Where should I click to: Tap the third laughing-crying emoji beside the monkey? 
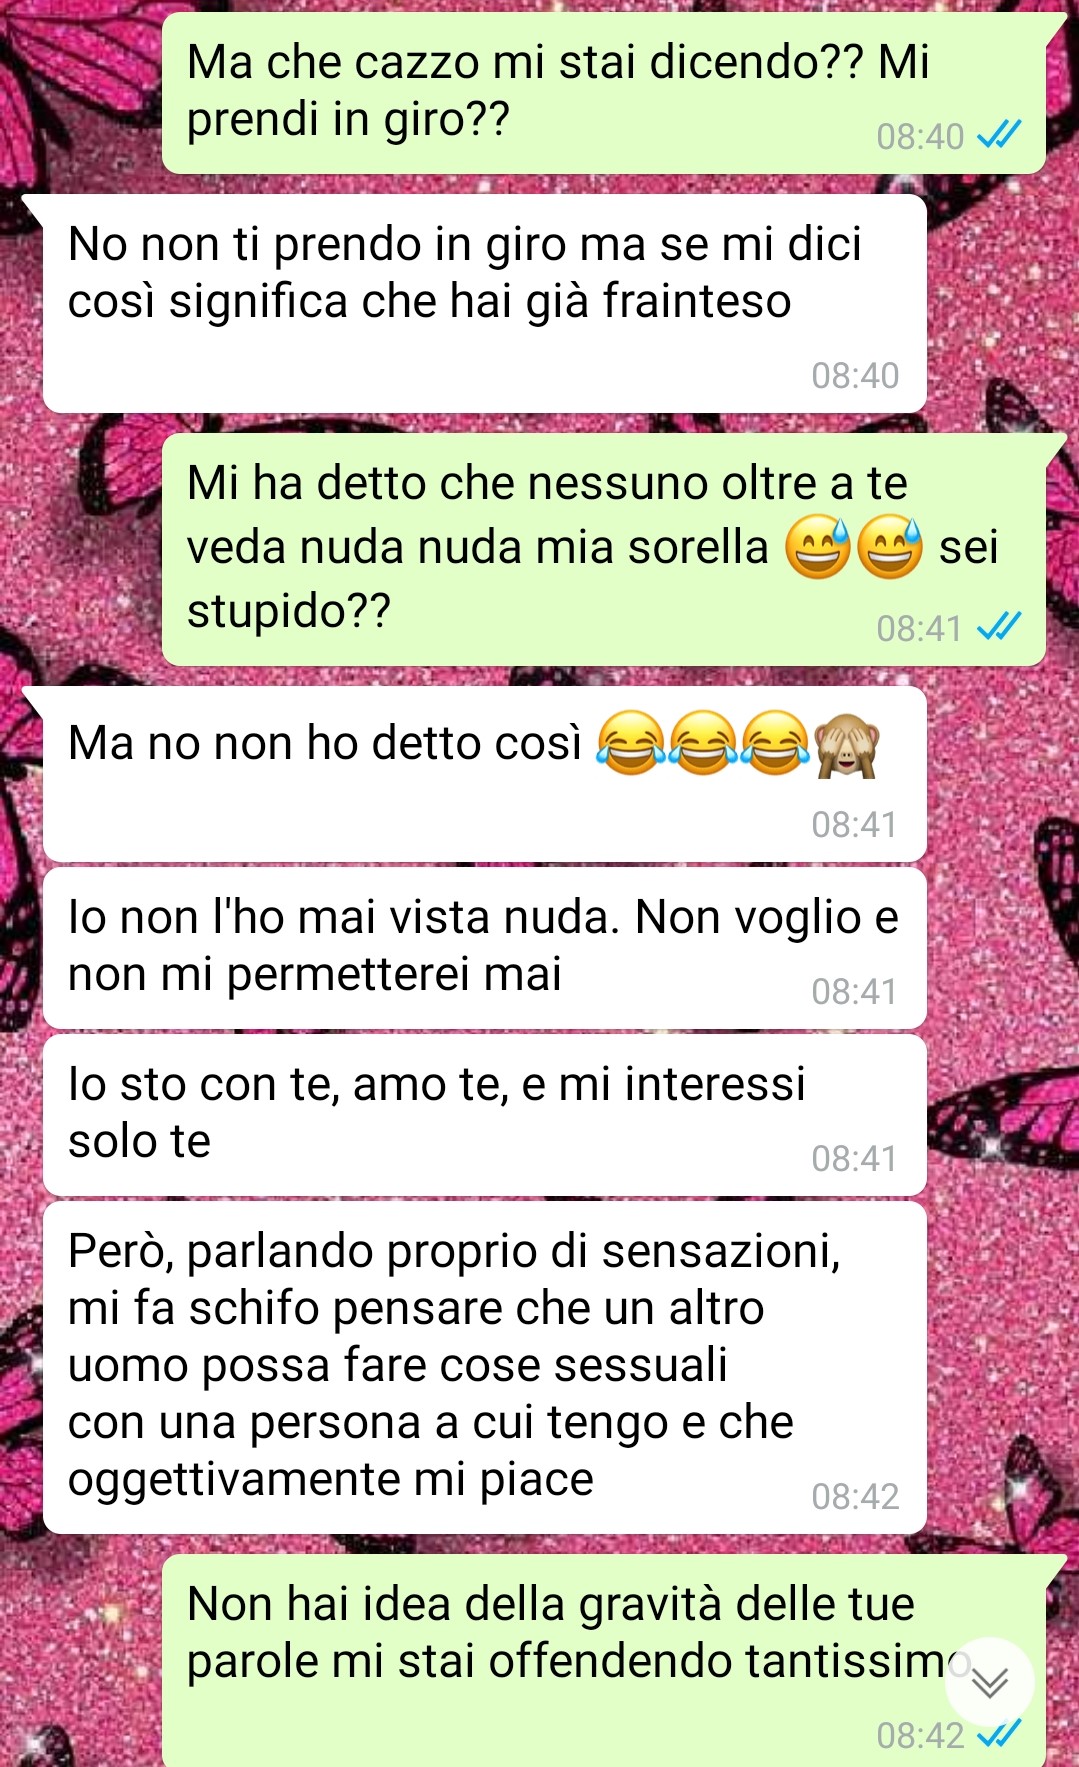point(776,745)
